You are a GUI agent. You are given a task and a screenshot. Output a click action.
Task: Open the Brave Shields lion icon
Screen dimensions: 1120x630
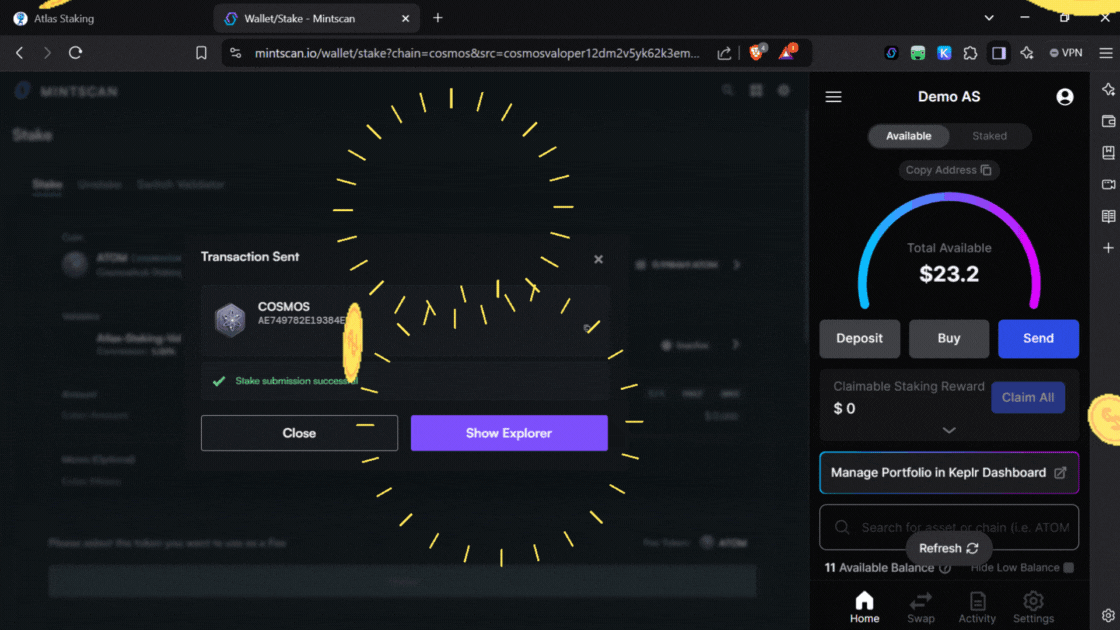[x=757, y=53]
